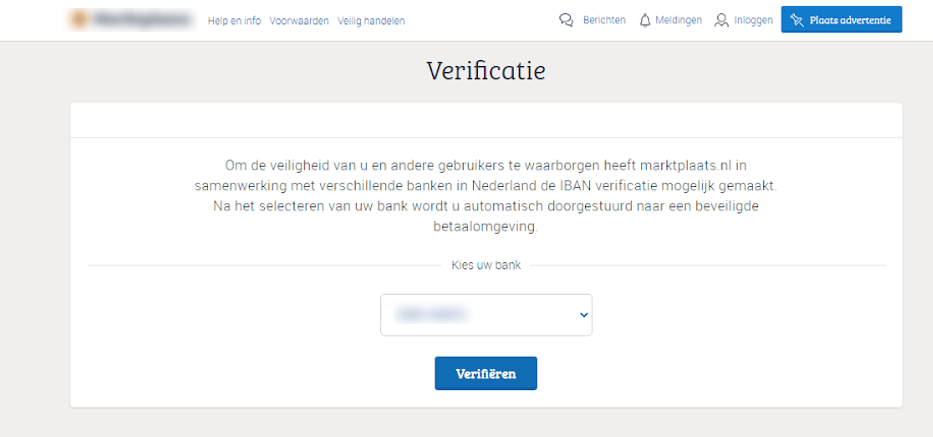Click the blurred selected bank name
Image resolution: width=933 pixels, height=437 pixels.
(431, 315)
